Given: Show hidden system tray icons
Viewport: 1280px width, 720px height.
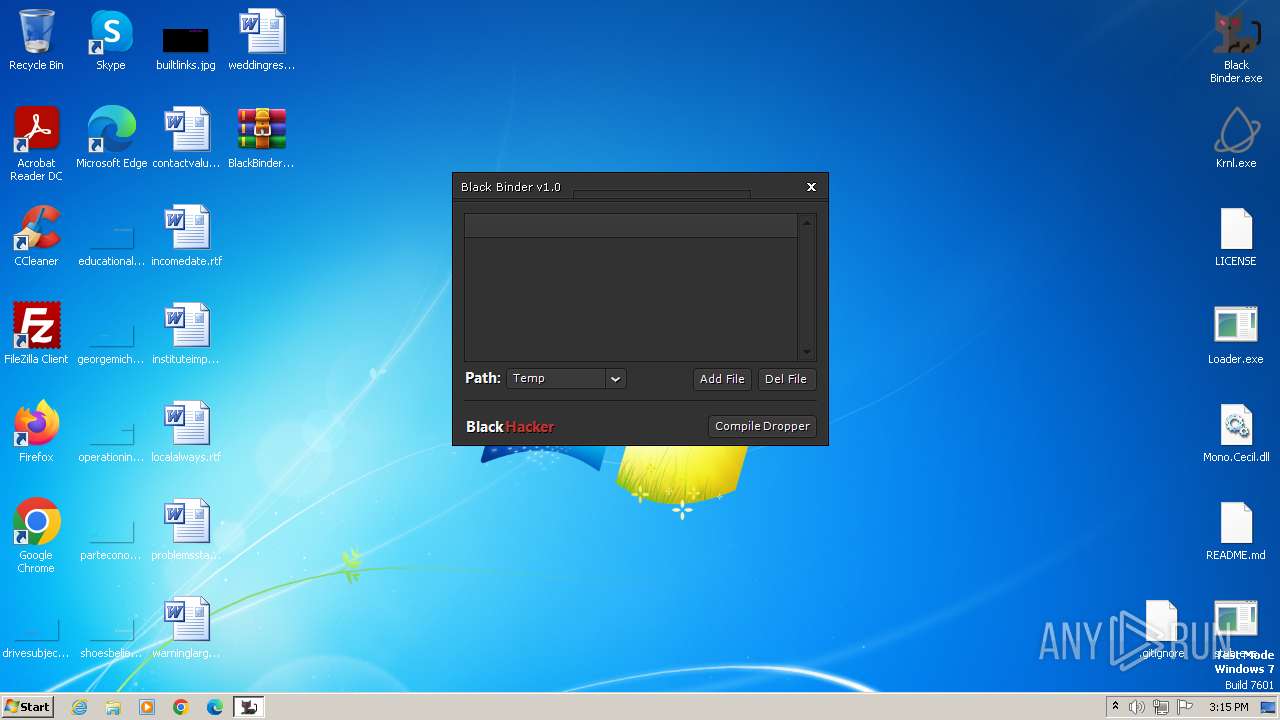Looking at the screenshot, I should (x=1115, y=707).
